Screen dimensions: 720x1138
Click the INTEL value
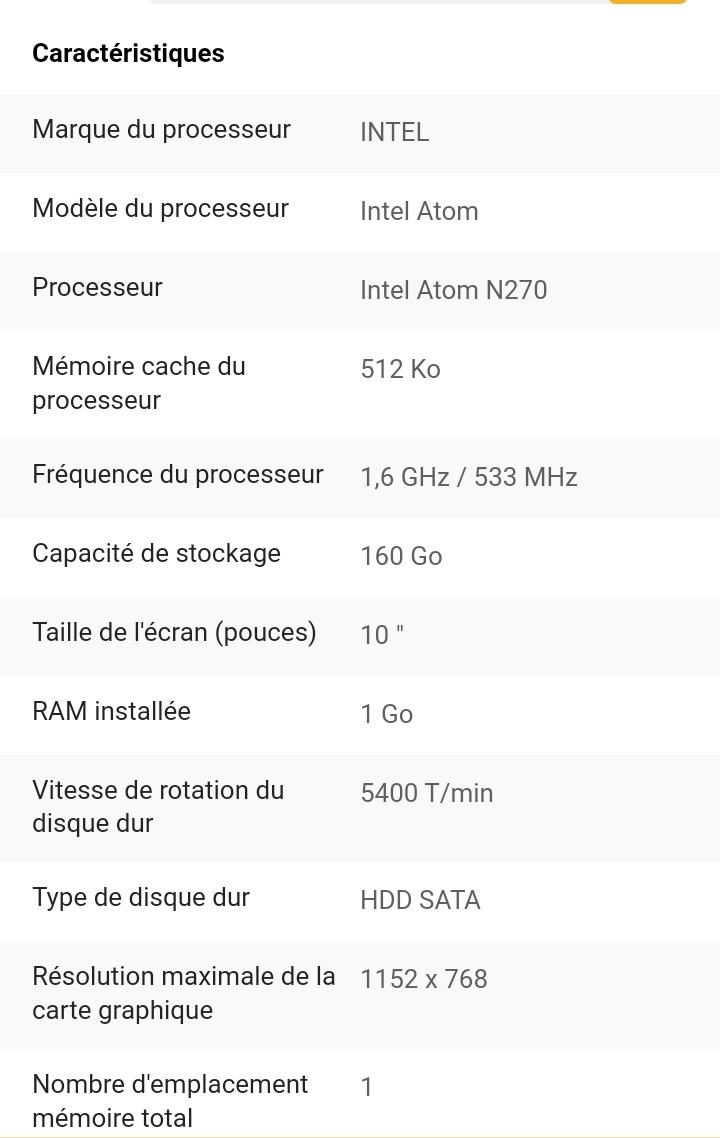click(x=395, y=132)
